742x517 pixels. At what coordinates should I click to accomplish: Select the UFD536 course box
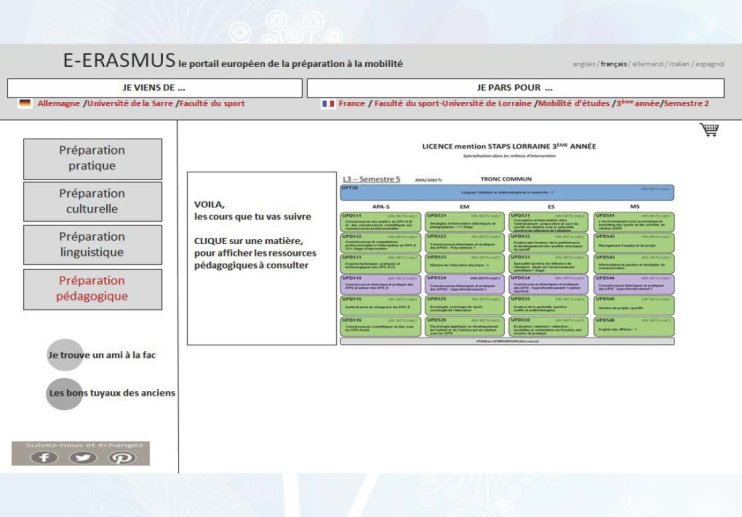(548, 327)
